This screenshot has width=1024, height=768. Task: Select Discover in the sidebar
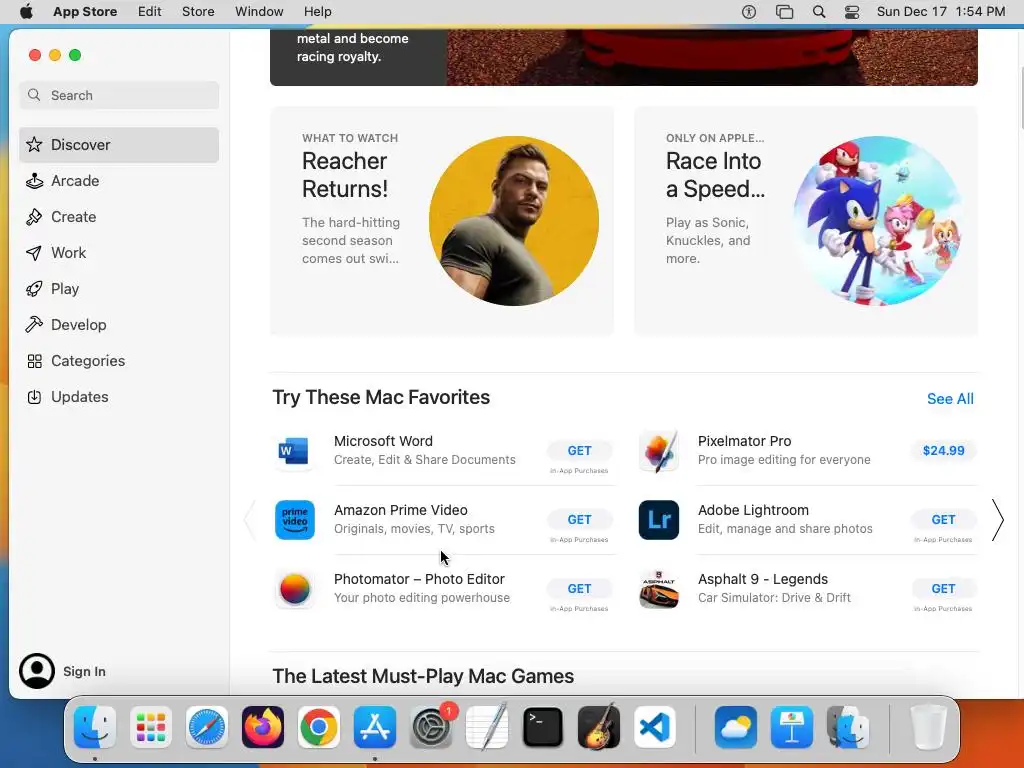coord(119,145)
